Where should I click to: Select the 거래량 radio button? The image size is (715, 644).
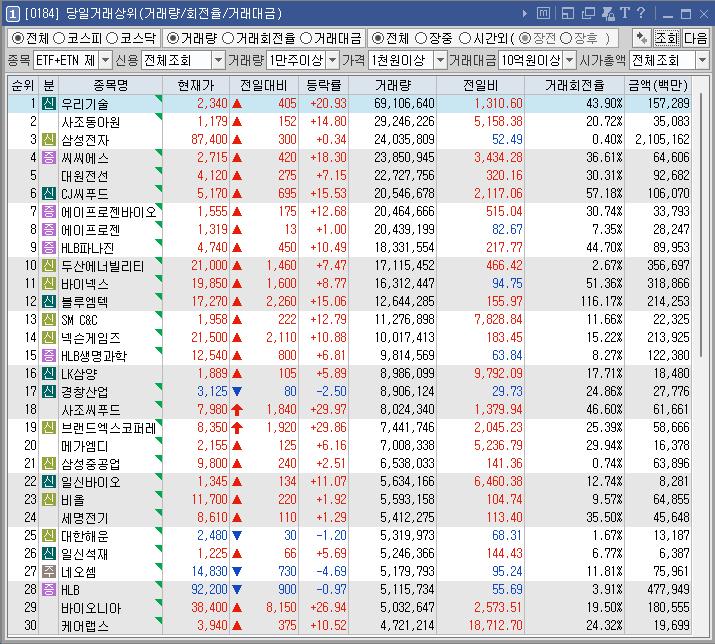pos(173,38)
